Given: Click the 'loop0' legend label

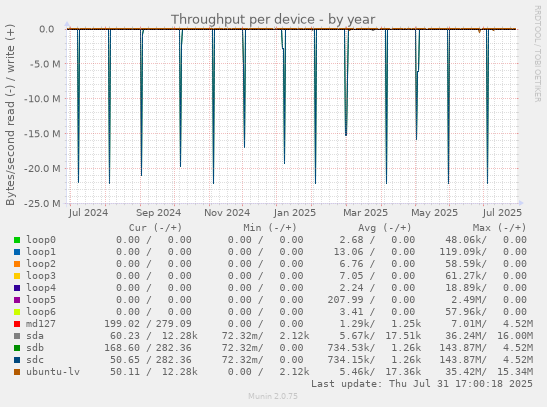Looking at the screenshot, I should coord(41,240).
